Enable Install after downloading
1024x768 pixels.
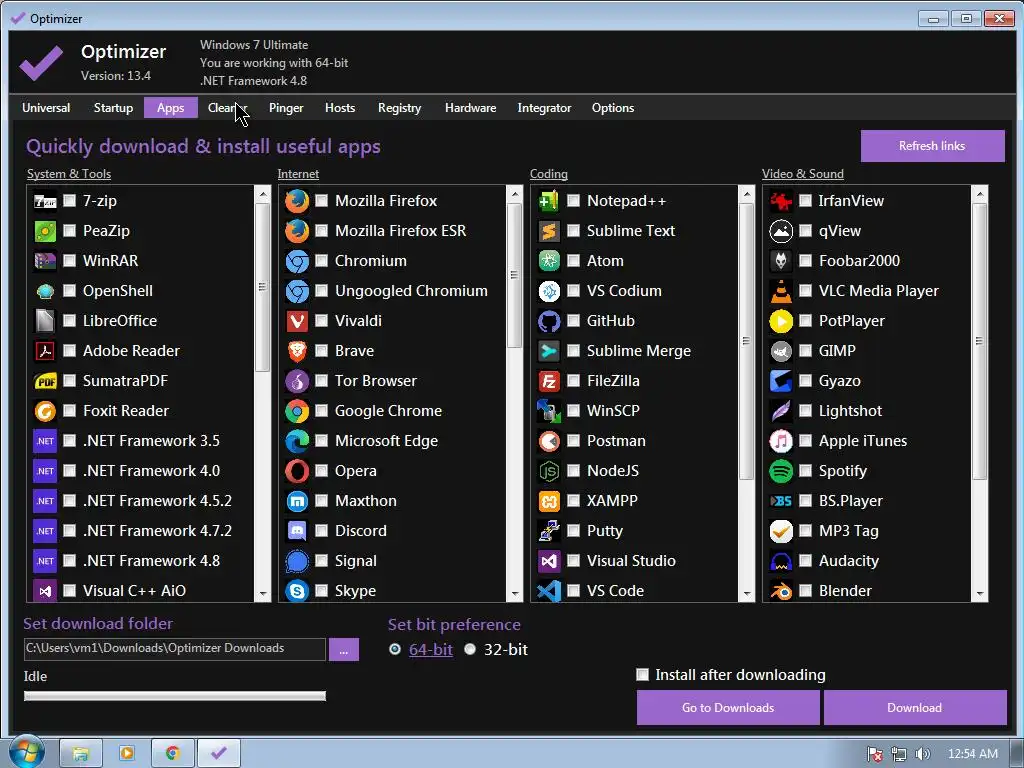(x=643, y=675)
